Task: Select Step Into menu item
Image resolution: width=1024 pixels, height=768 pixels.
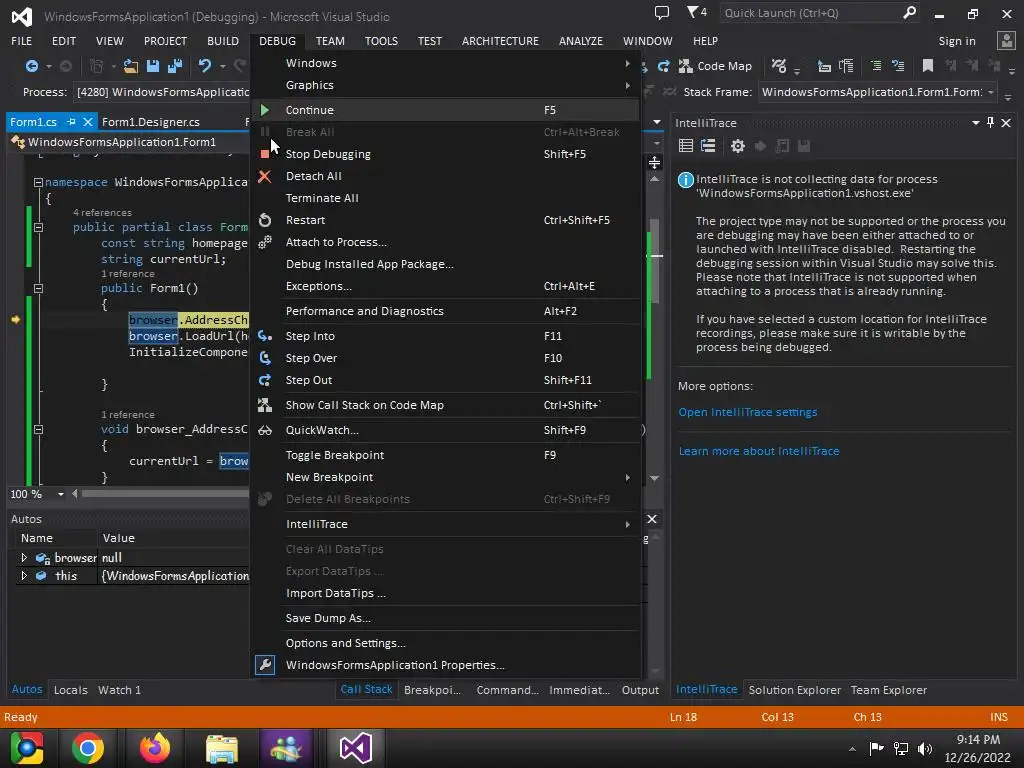Action: pos(445,336)
